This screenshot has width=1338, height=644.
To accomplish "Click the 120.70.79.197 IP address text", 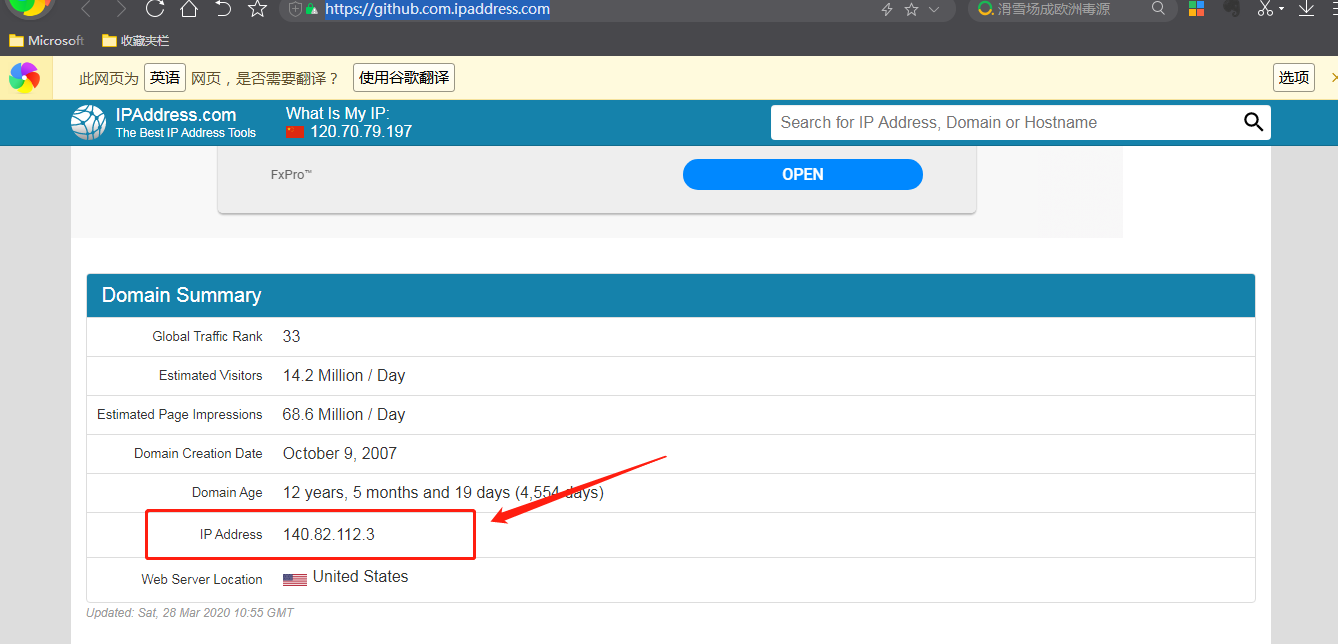I will [361, 132].
